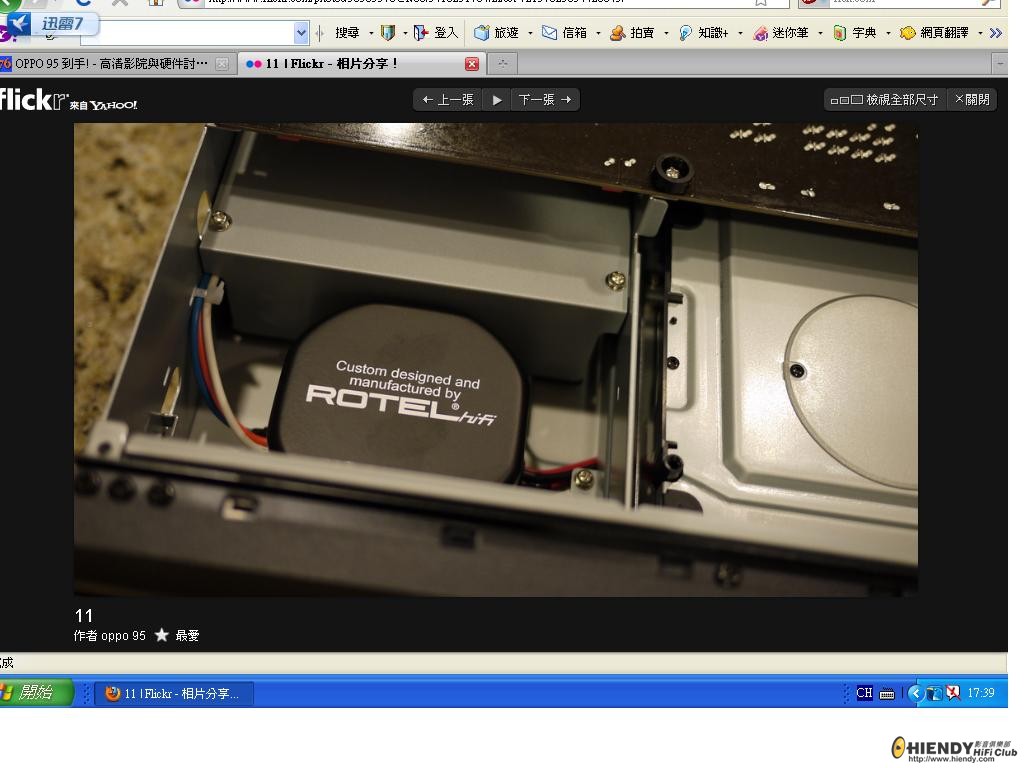Switch to the OPPO 95 到手 tab
1024x768 pixels.
point(110,63)
